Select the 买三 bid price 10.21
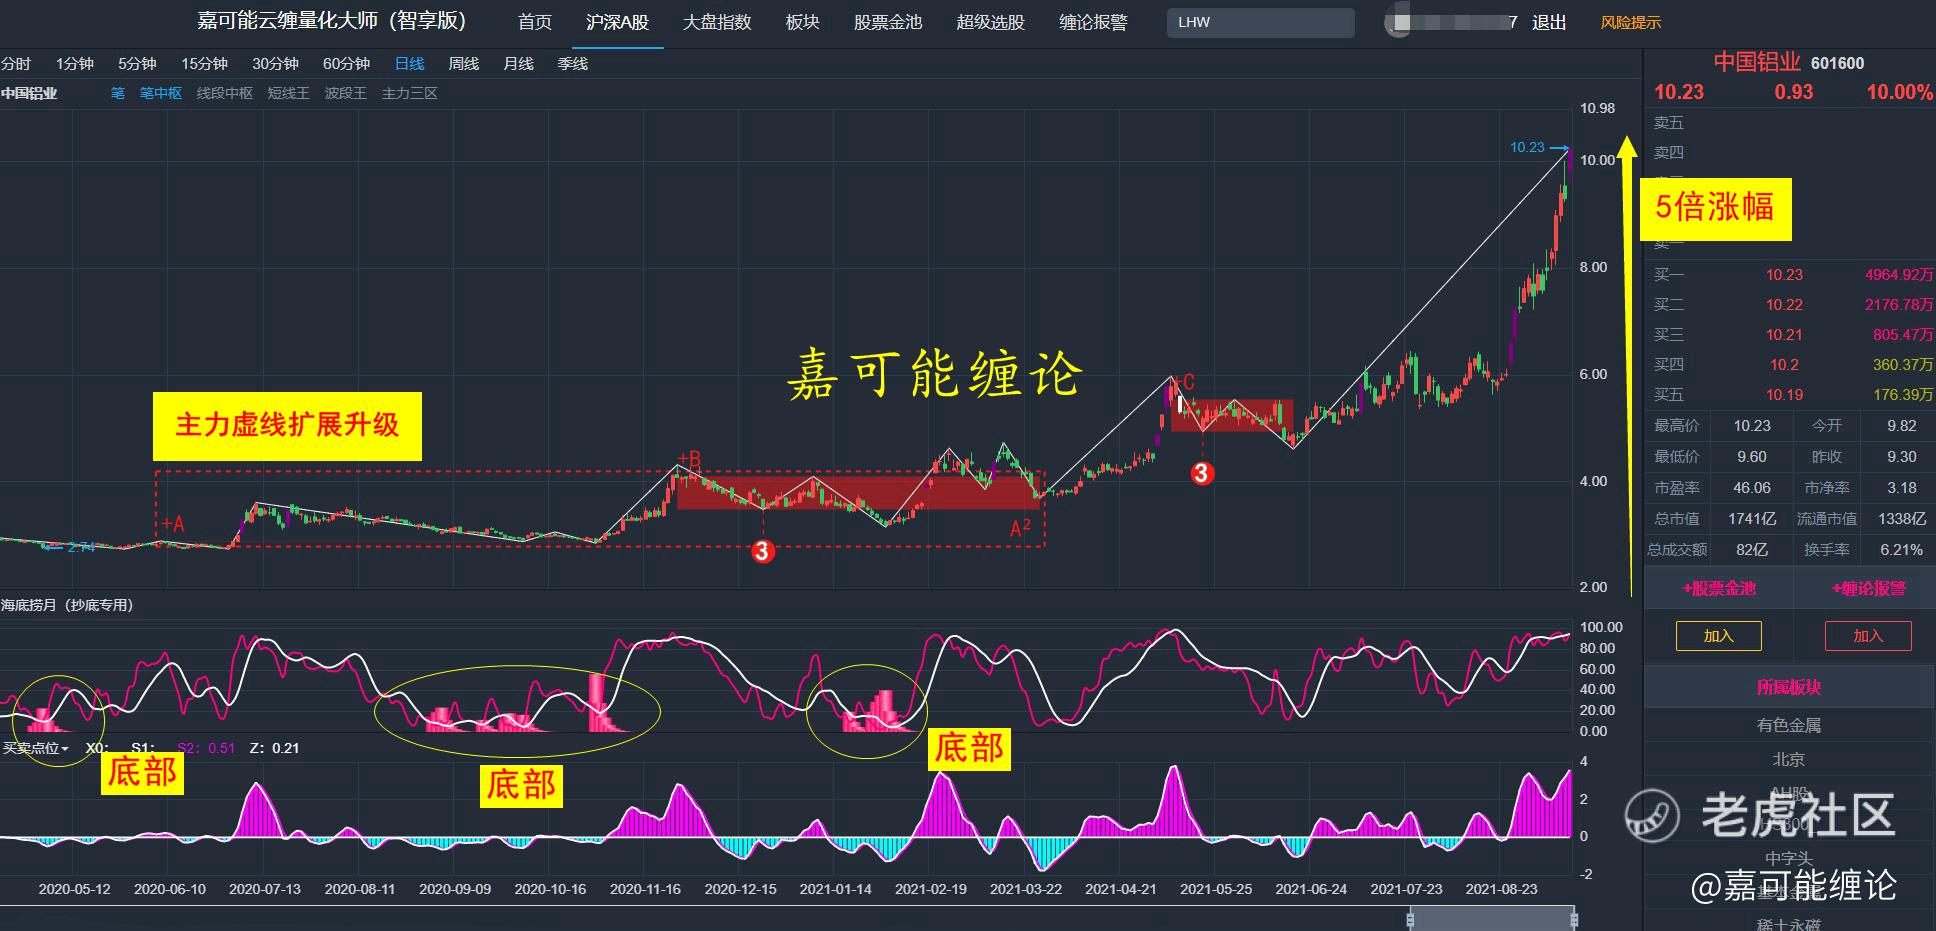 (1784, 335)
